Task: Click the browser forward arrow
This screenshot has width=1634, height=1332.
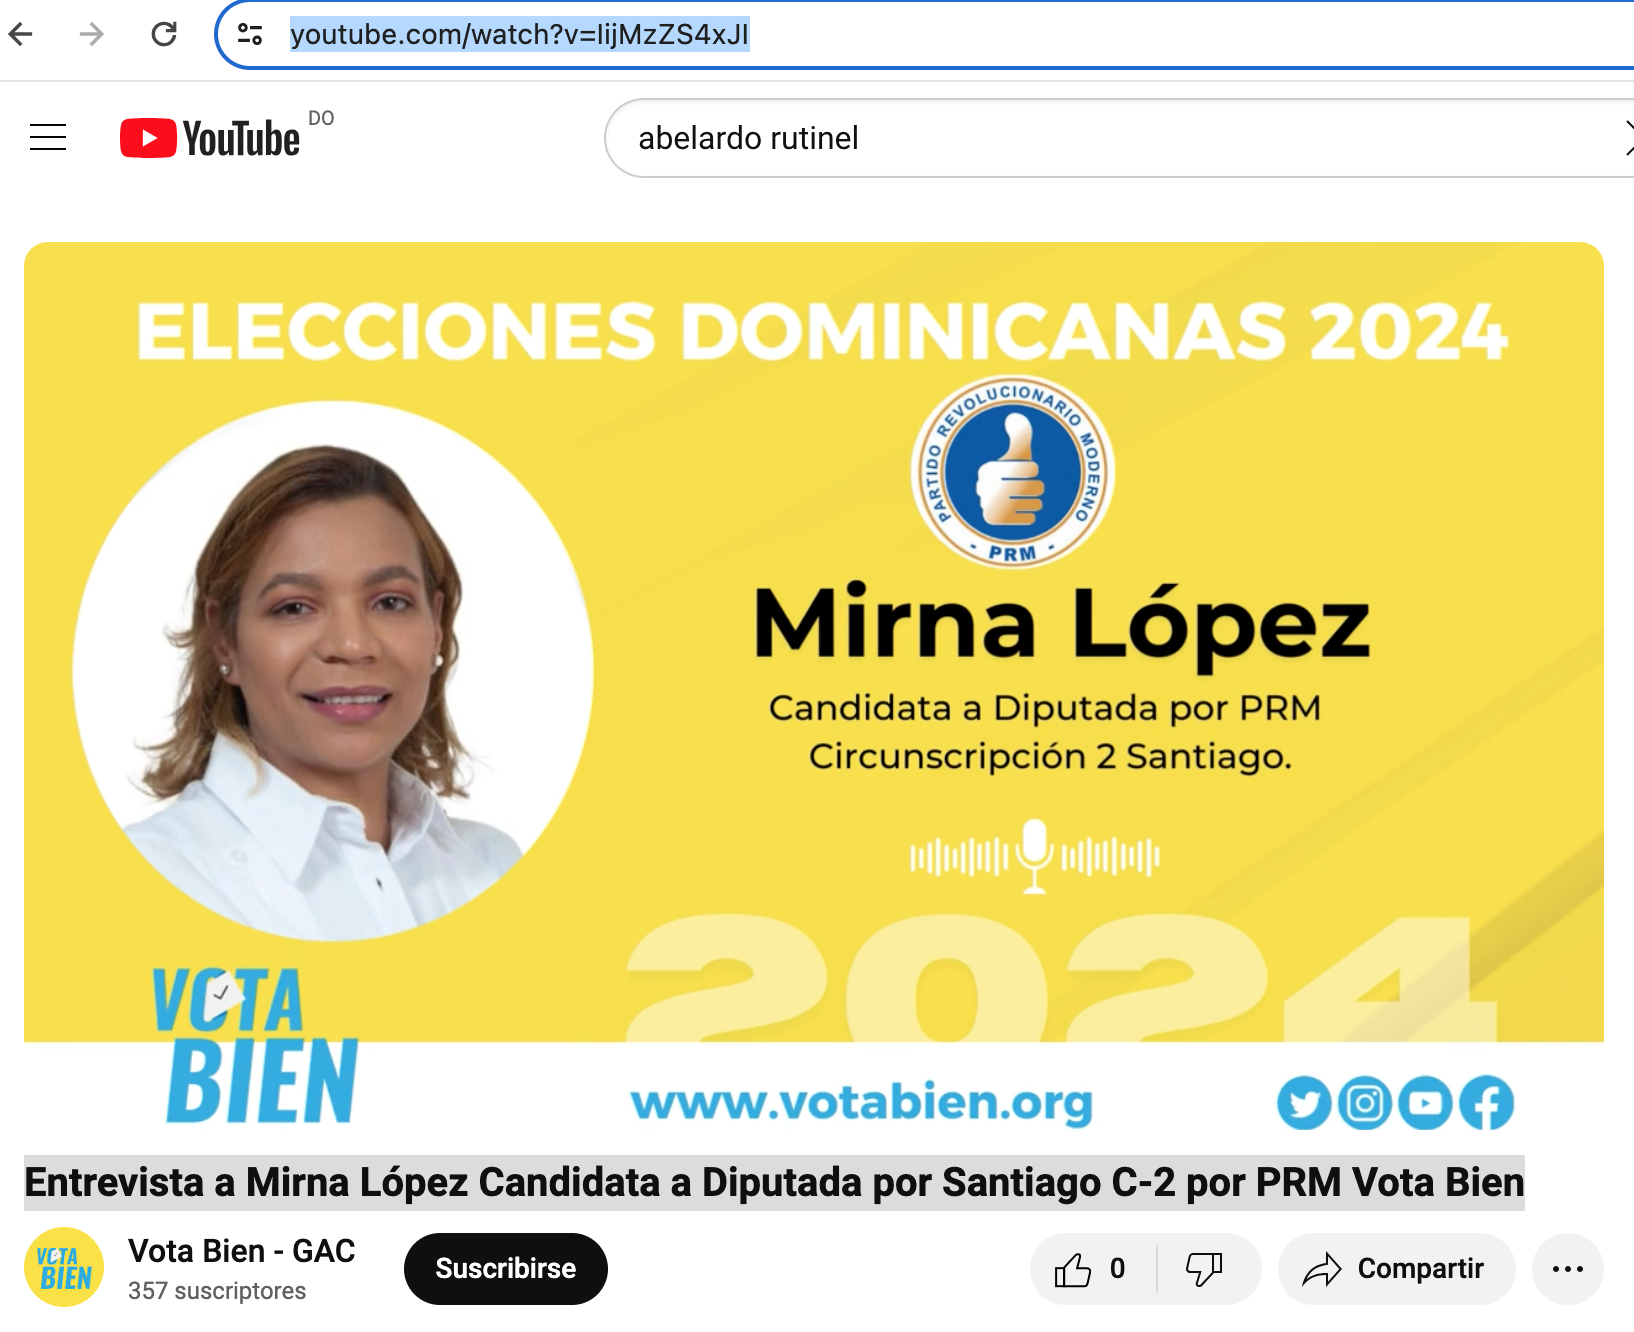Action: (x=92, y=34)
